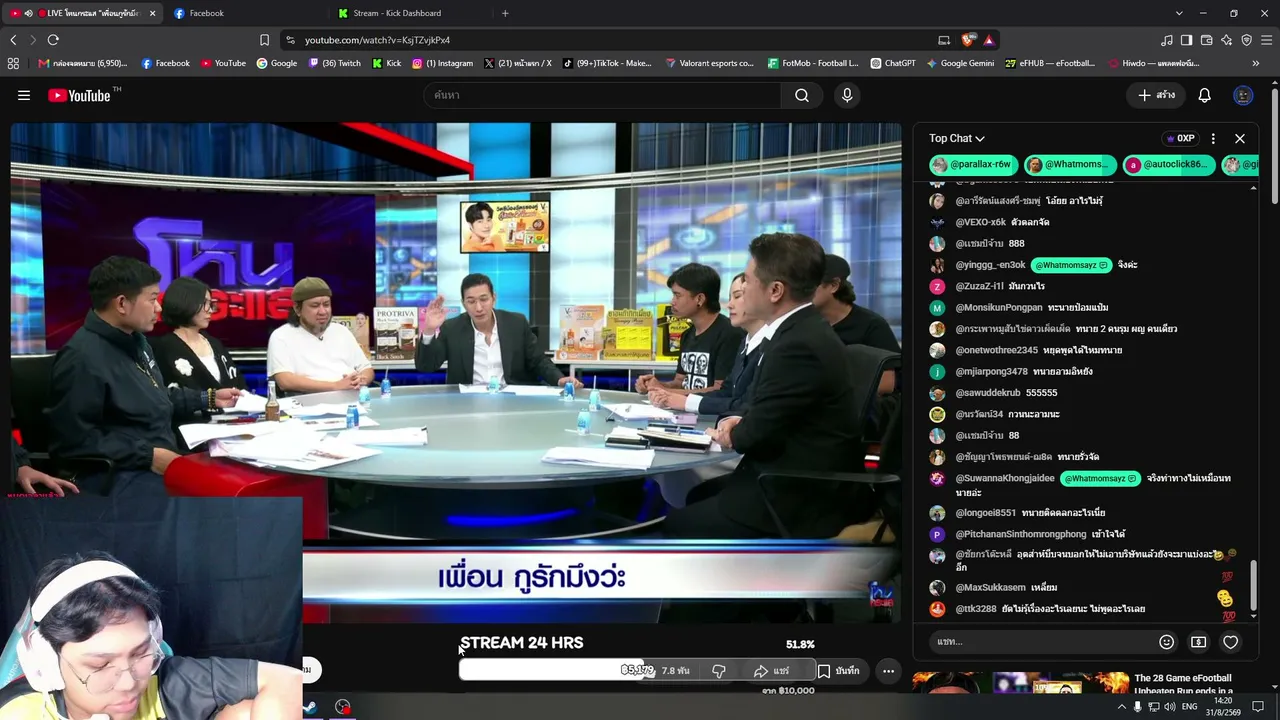Switch to Stream - Kick Dashboard tab
This screenshot has height=720, width=1280.
pos(410,13)
